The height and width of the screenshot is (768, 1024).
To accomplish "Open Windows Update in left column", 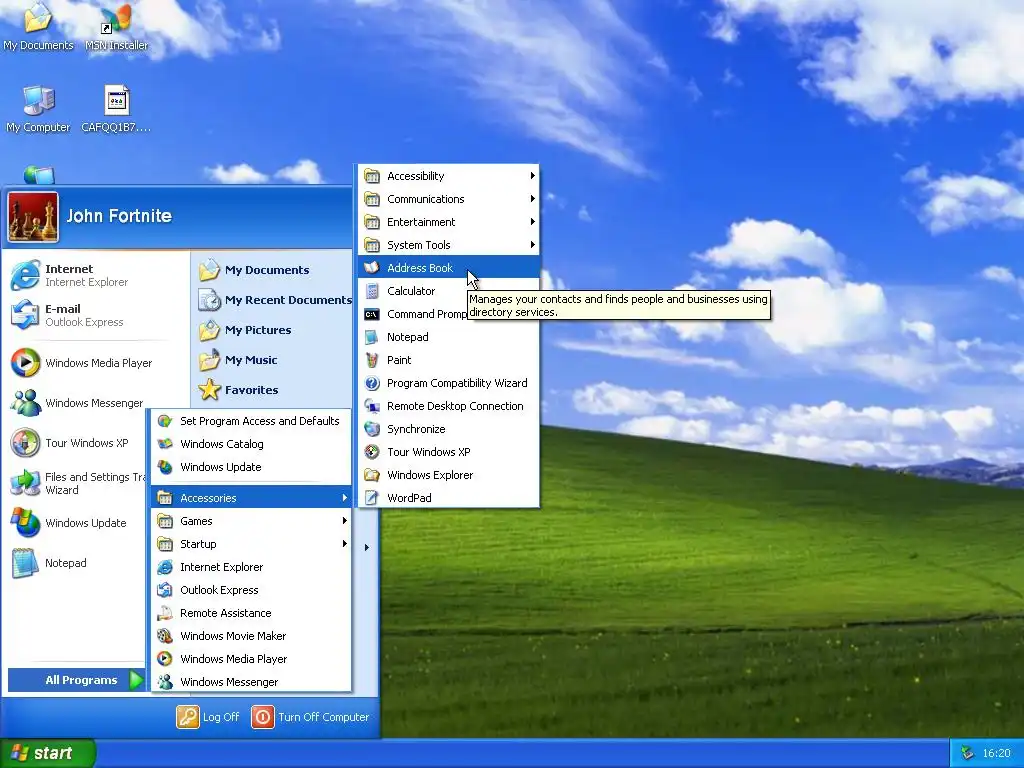I will [69, 523].
